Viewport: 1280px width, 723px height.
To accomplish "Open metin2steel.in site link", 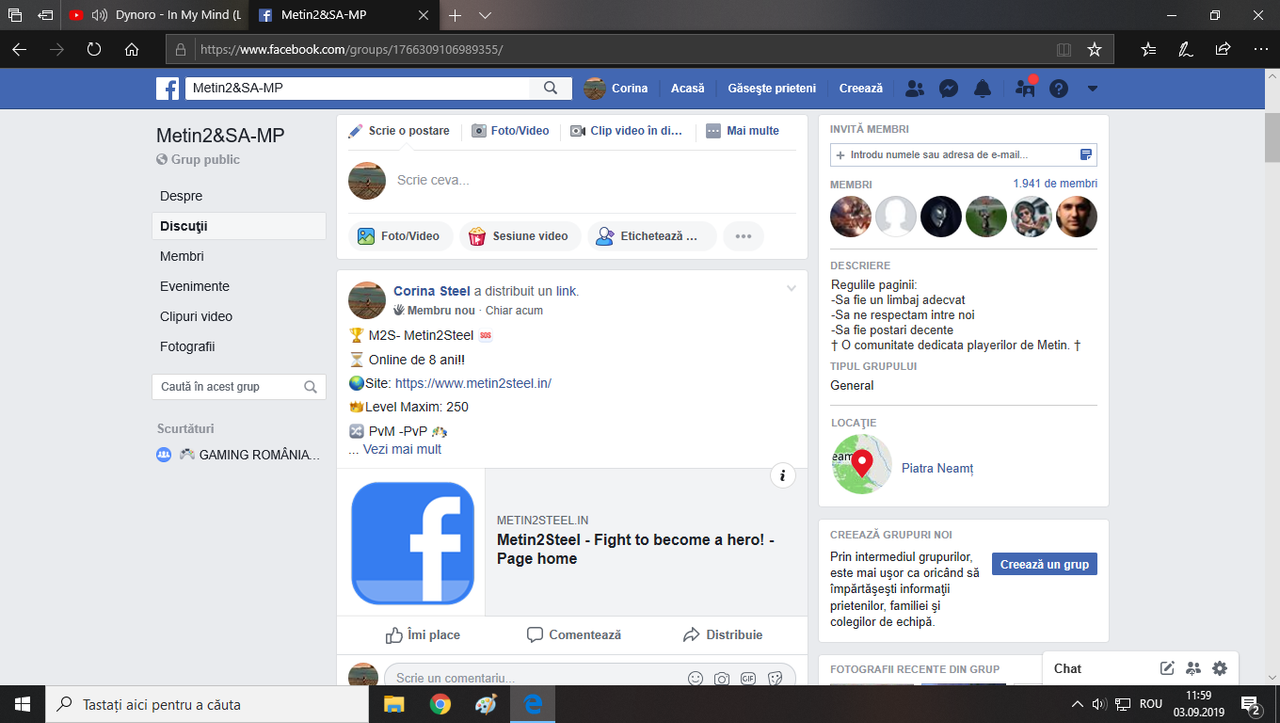I will [473, 383].
